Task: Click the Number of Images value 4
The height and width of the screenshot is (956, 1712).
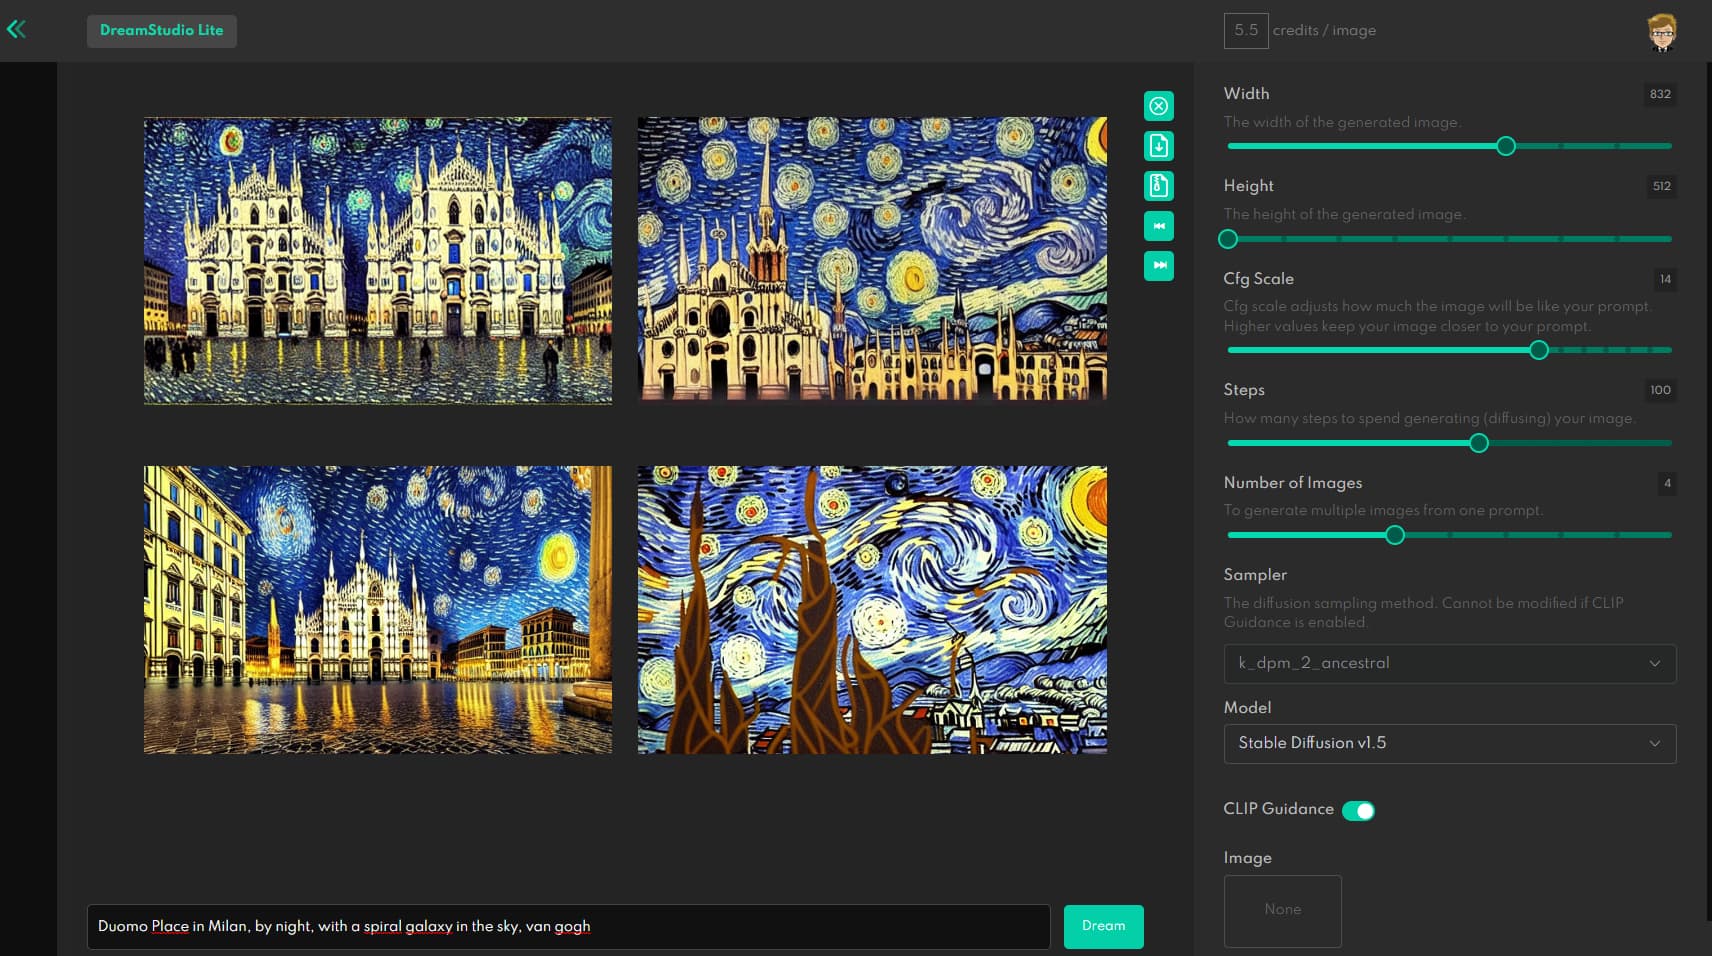Action: (x=1667, y=483)
